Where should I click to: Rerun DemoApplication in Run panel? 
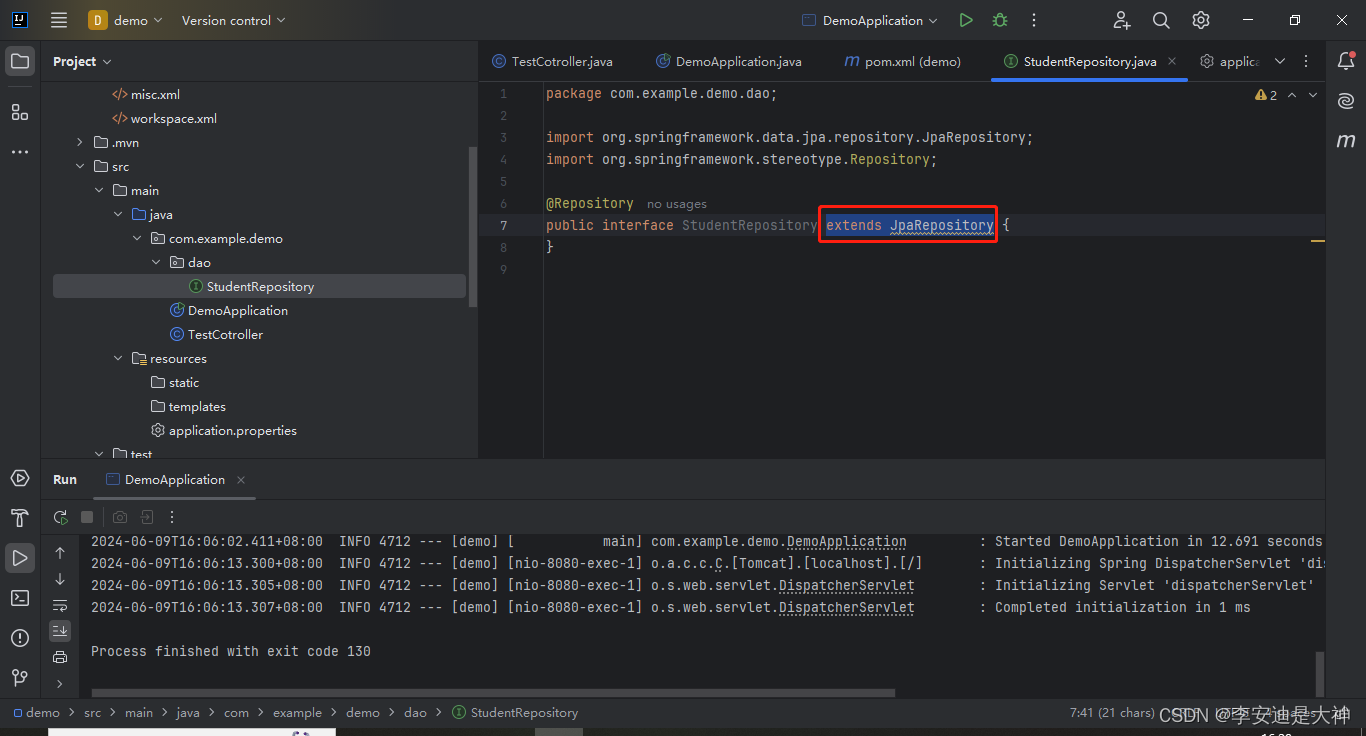(x=61, y=517)
